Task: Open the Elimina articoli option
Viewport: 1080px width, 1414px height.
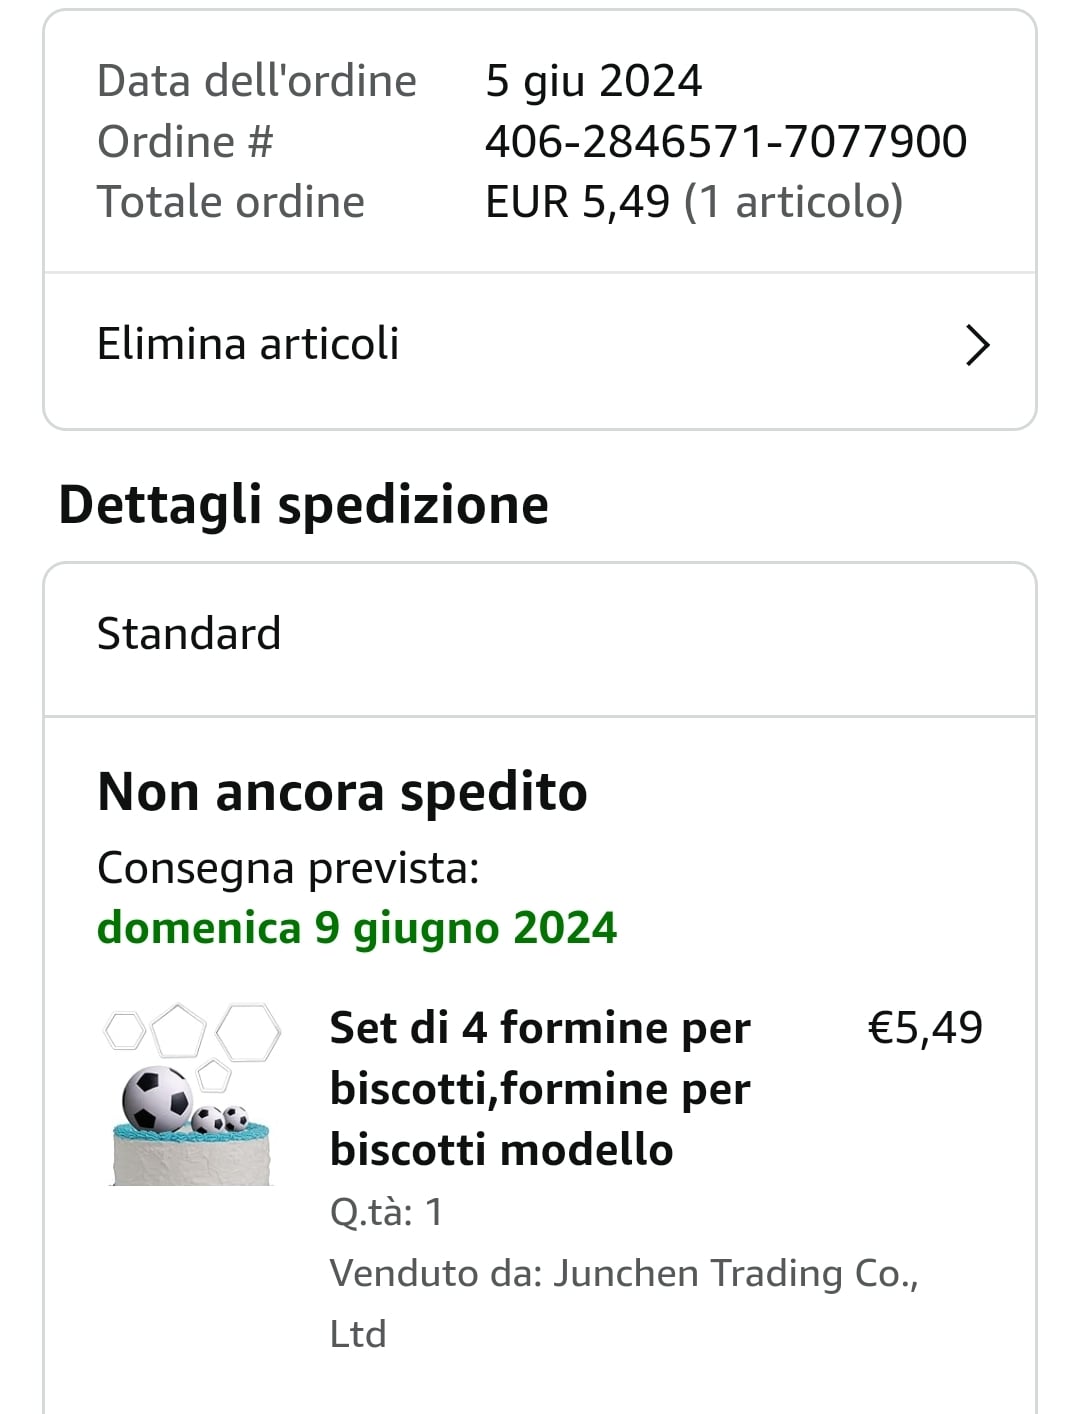Action: click(248, 344)
